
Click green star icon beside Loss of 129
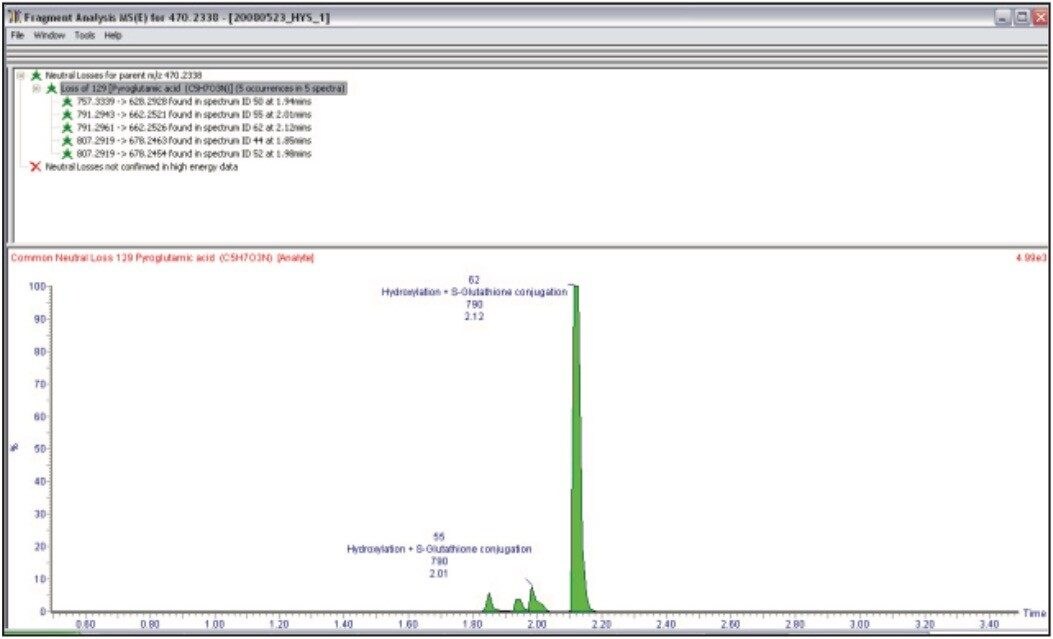point(51,88)
